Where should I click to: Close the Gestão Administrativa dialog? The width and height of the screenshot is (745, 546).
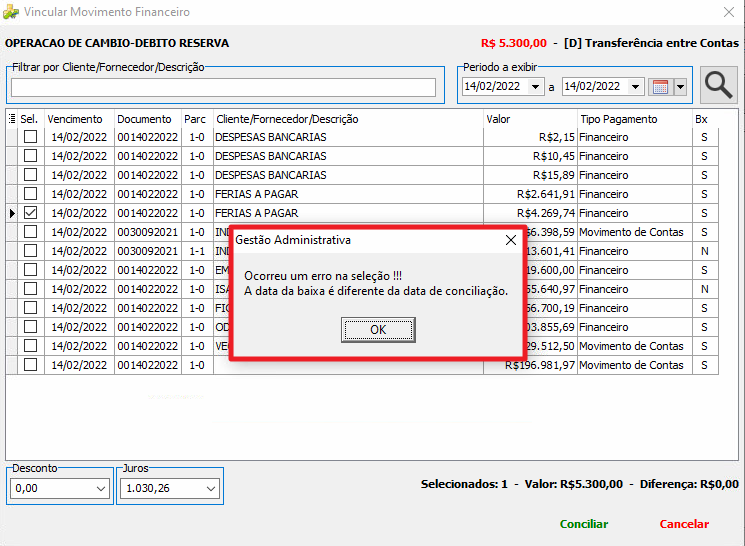[x=511, y=240]
